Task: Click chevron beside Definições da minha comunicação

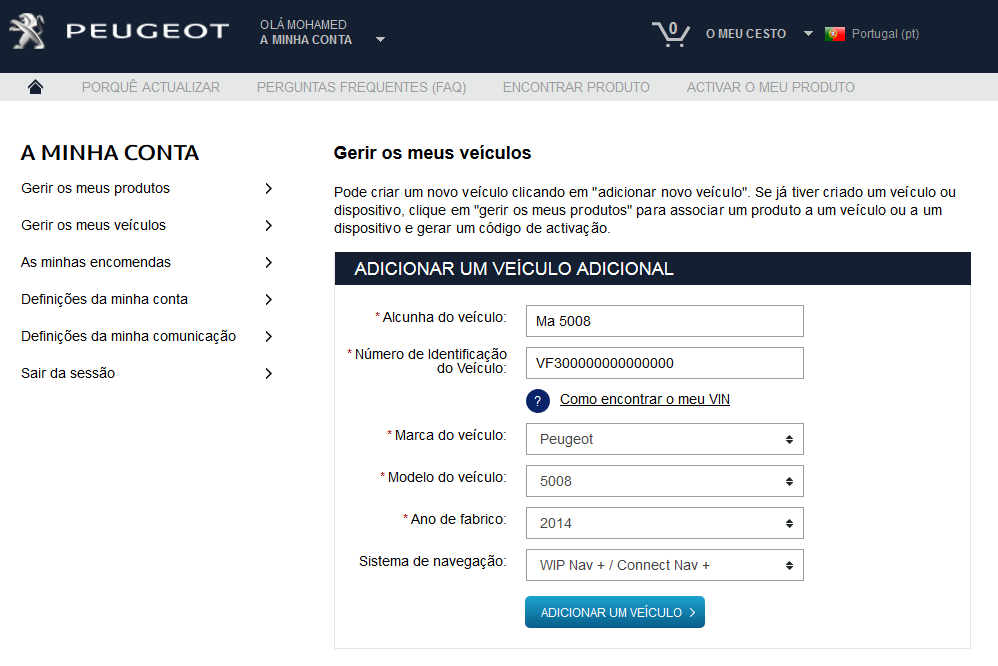Action: tap(269, 336)
